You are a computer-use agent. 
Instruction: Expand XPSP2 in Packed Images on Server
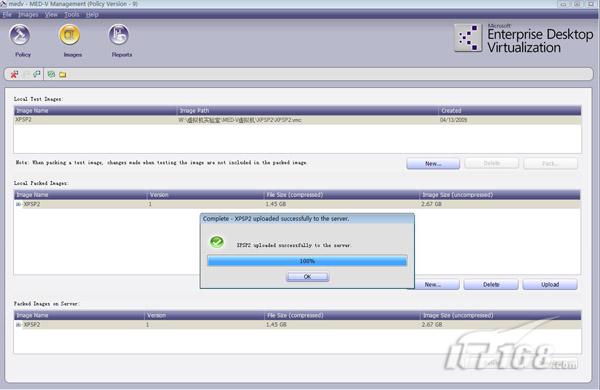pos(18,325)
